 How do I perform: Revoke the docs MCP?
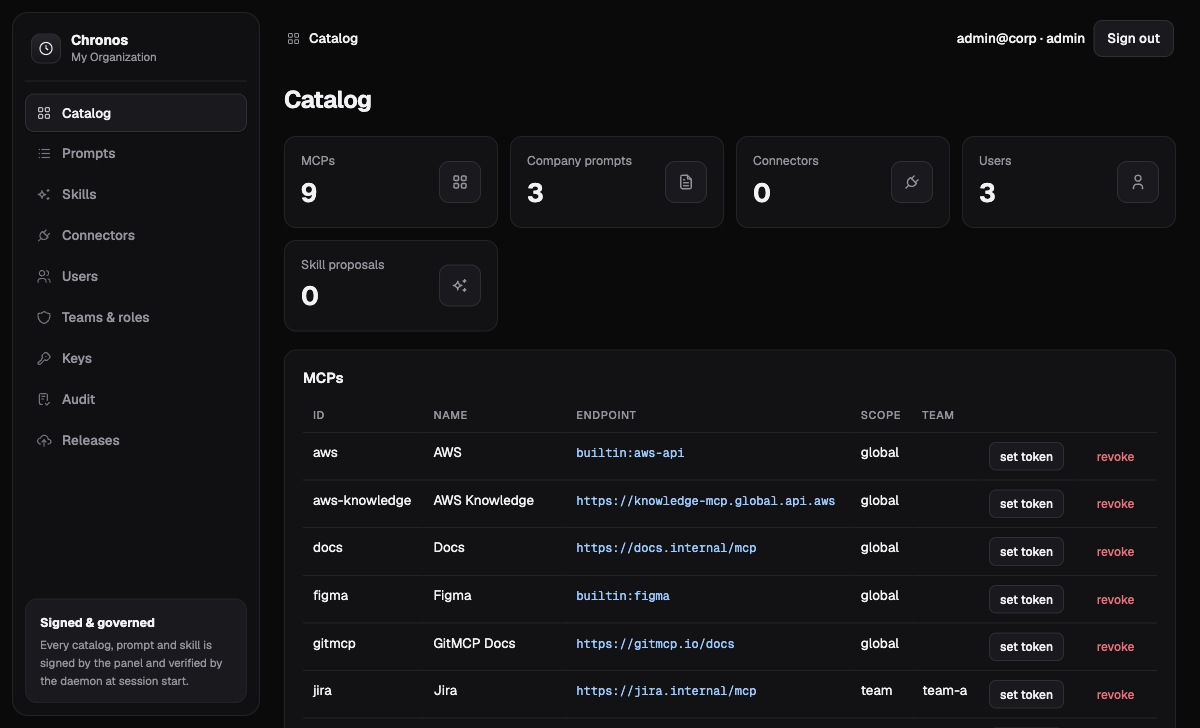(x=1115, y=551)
